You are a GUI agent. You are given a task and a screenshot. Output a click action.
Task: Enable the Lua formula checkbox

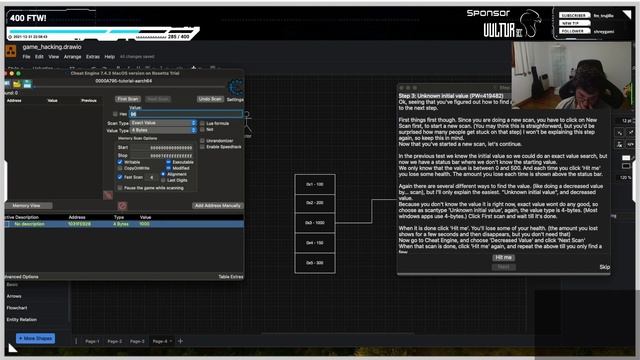(x=202, y=123)
